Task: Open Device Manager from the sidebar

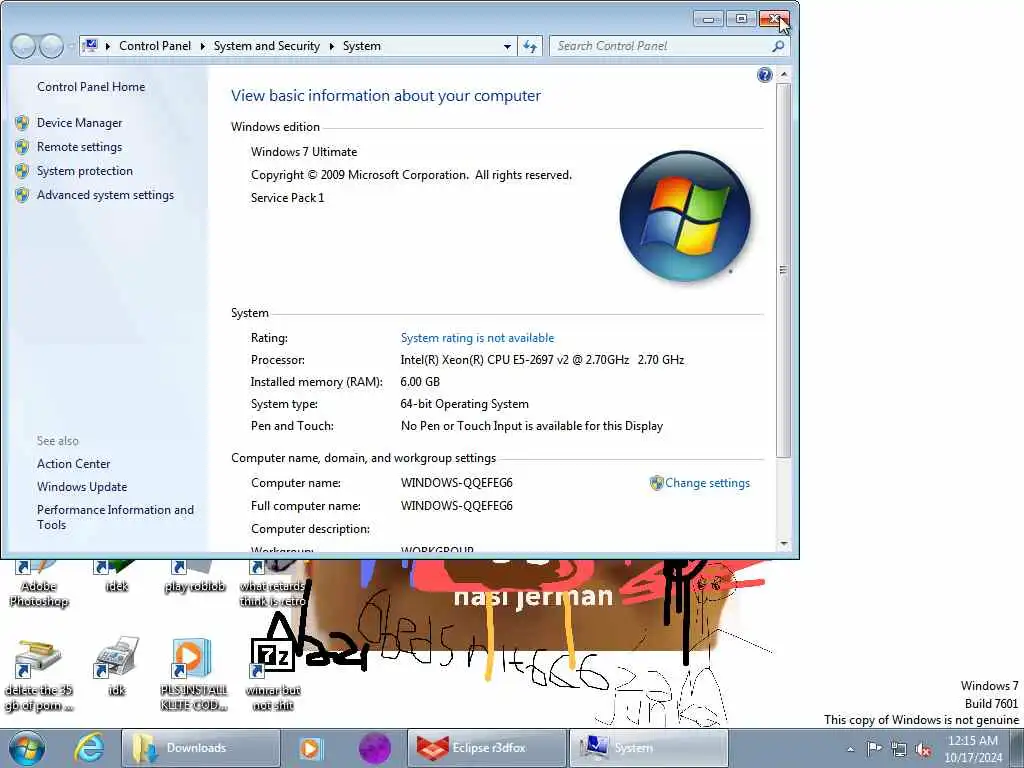Action: click(79, 123)
